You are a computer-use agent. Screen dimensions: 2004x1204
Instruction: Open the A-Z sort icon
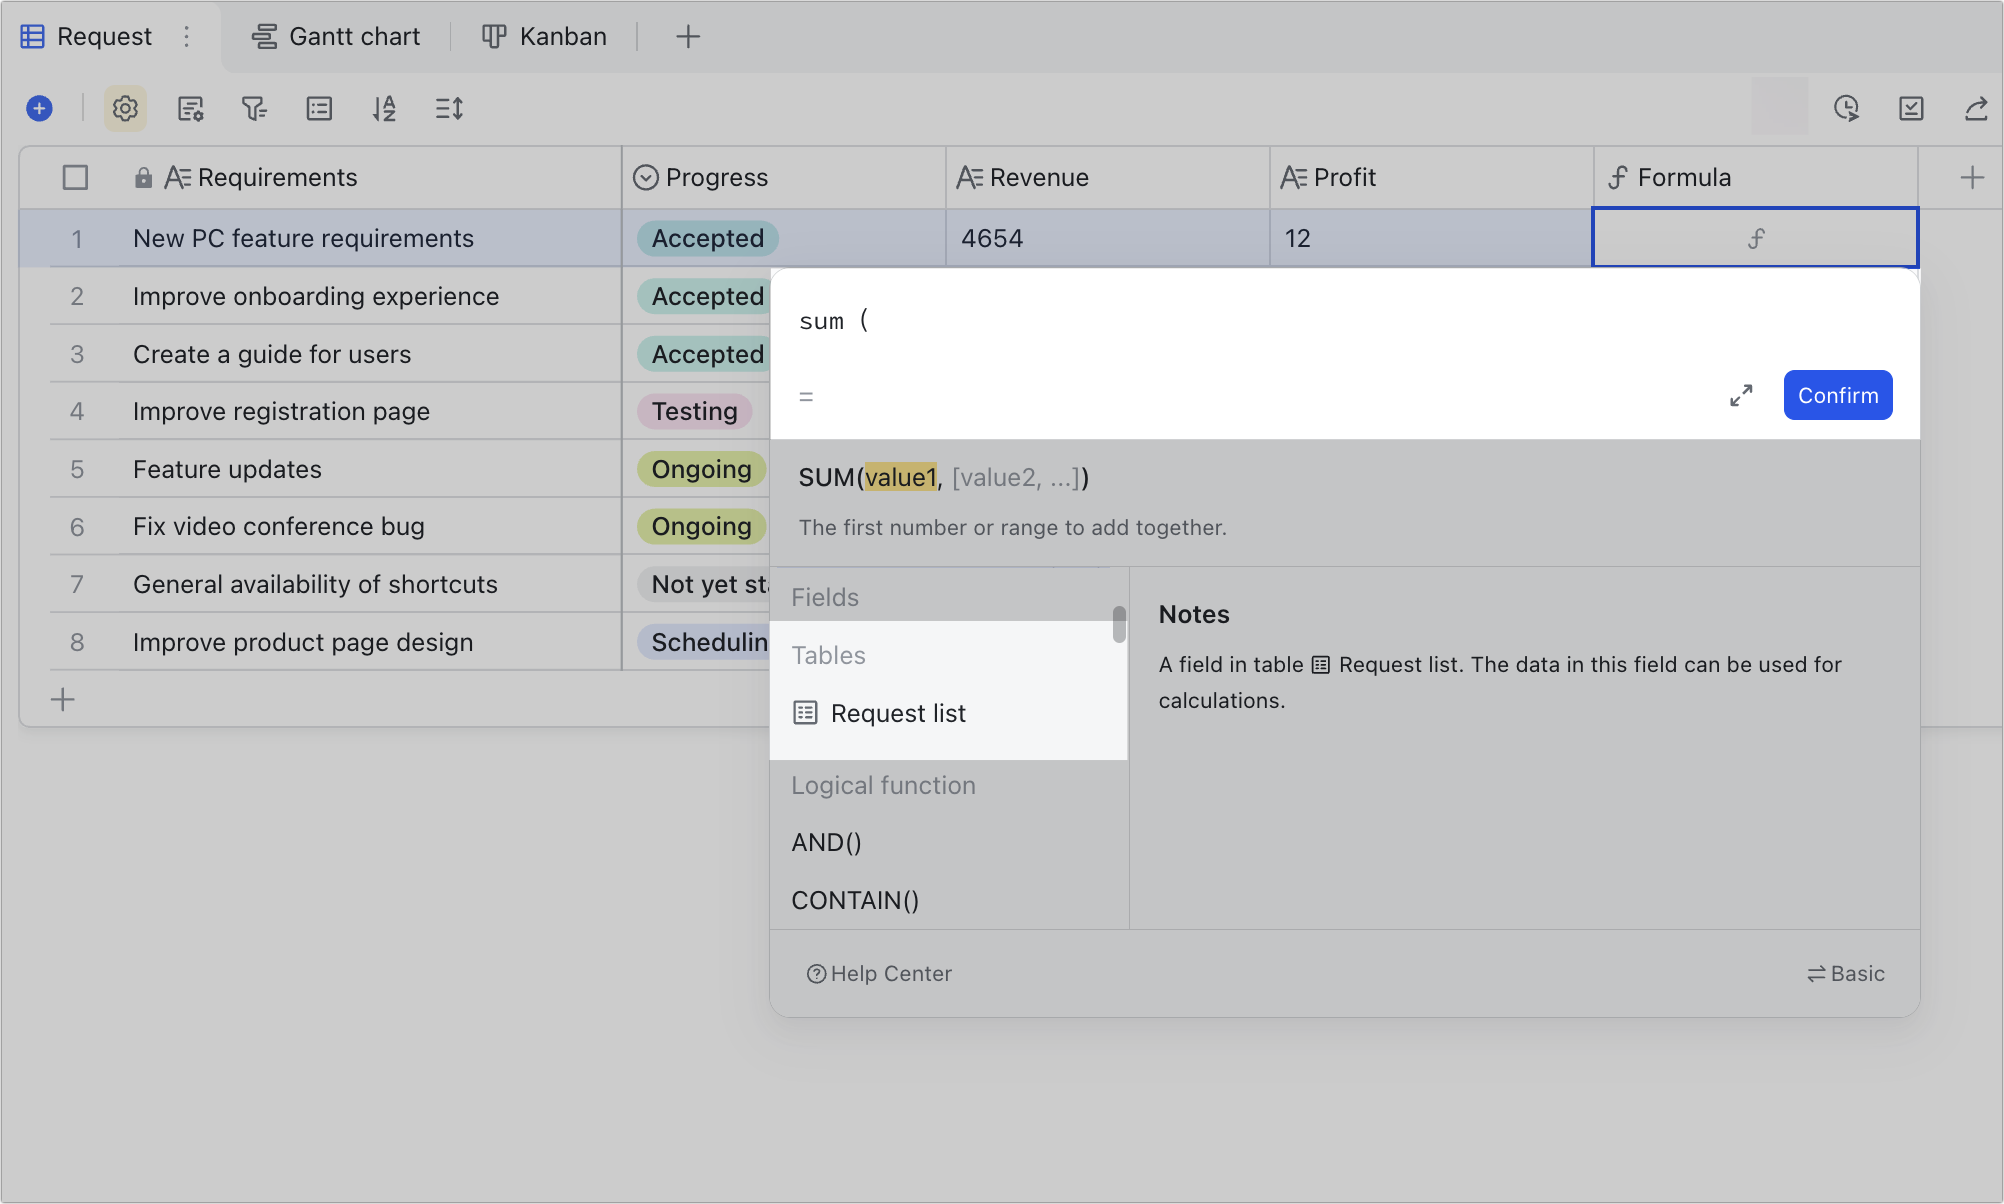tap(384, 108)
